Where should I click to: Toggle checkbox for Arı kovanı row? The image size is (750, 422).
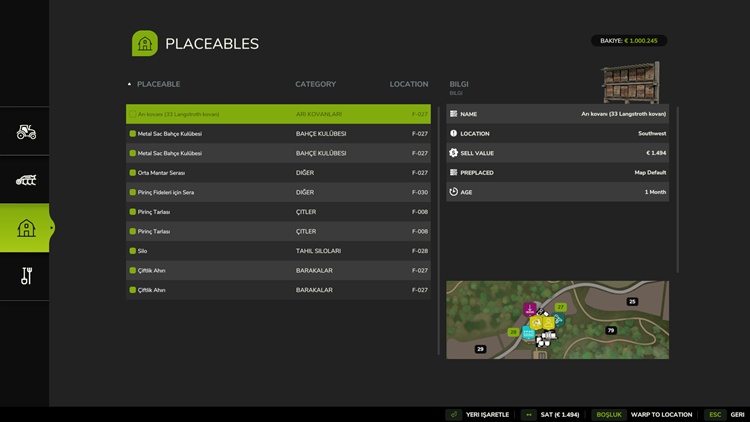click(x=132, y=115)
